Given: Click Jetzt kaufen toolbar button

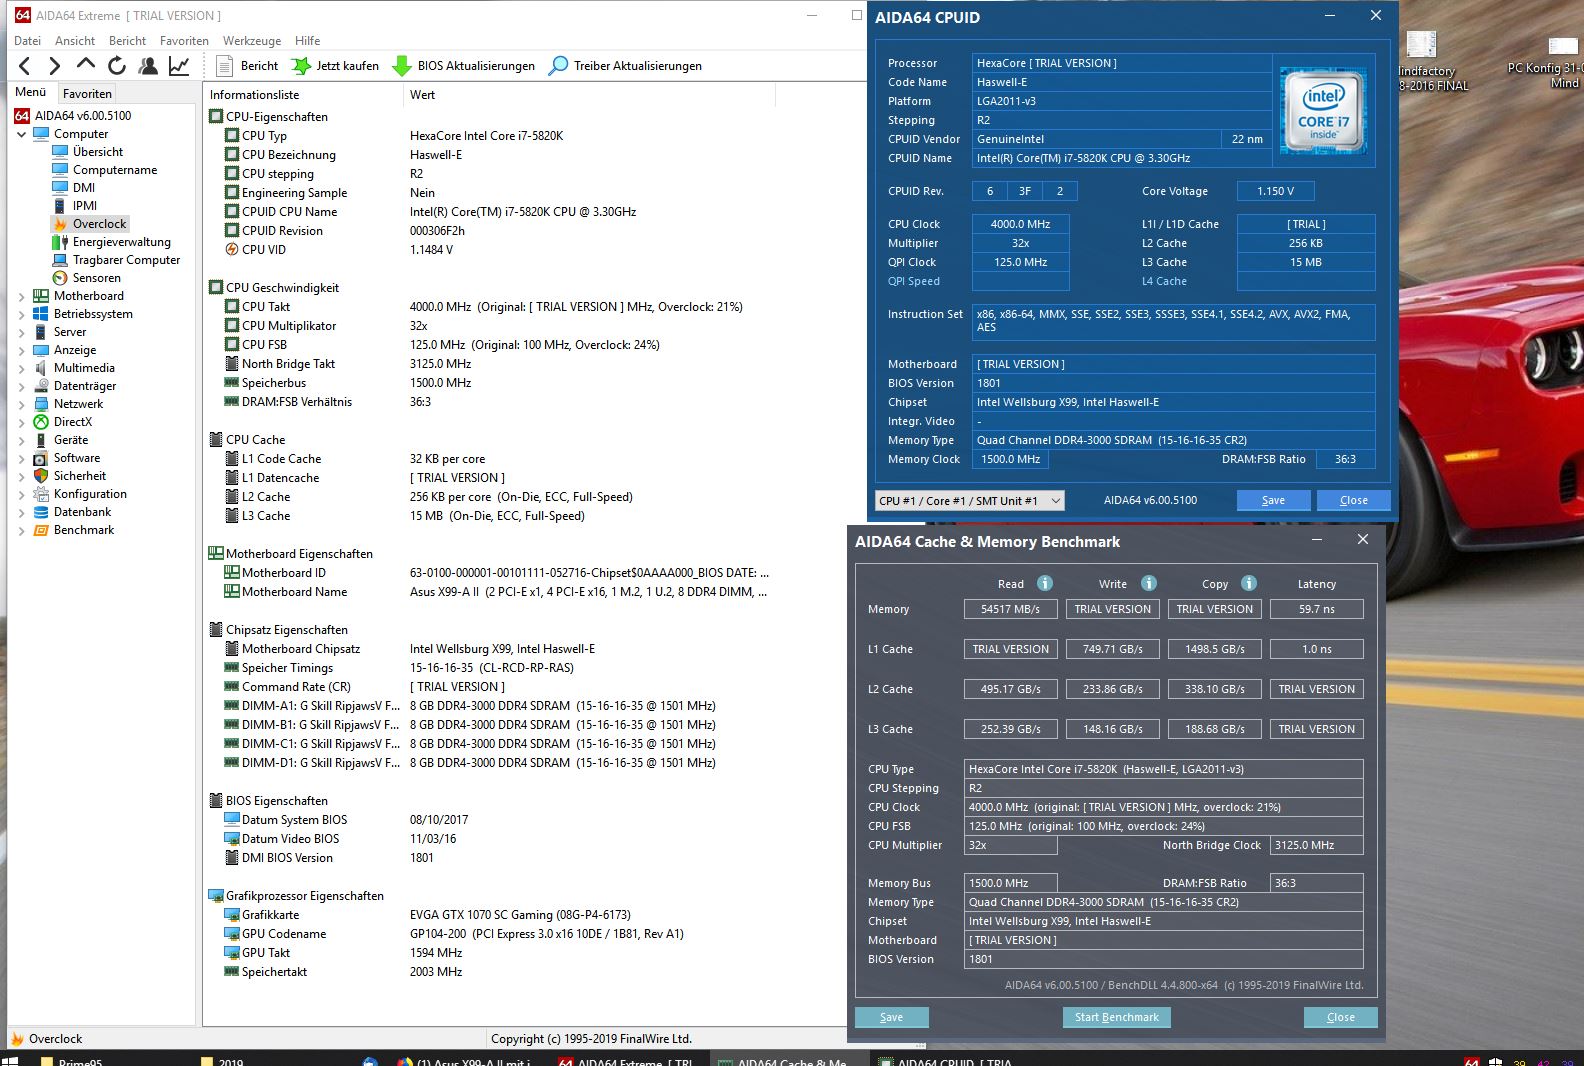Looking at the screenshot, I should [x=335, y=66].
